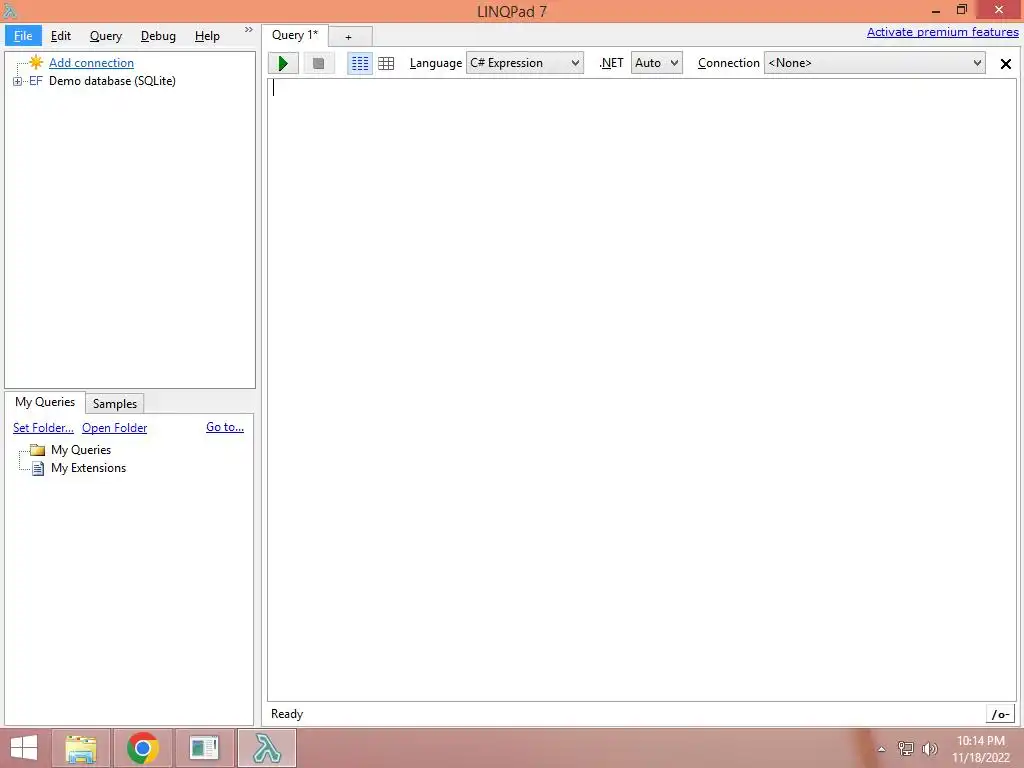This screenshot has width=1024, height=768.
Task: Switch to the Samples tab
Action: point(115,404)
